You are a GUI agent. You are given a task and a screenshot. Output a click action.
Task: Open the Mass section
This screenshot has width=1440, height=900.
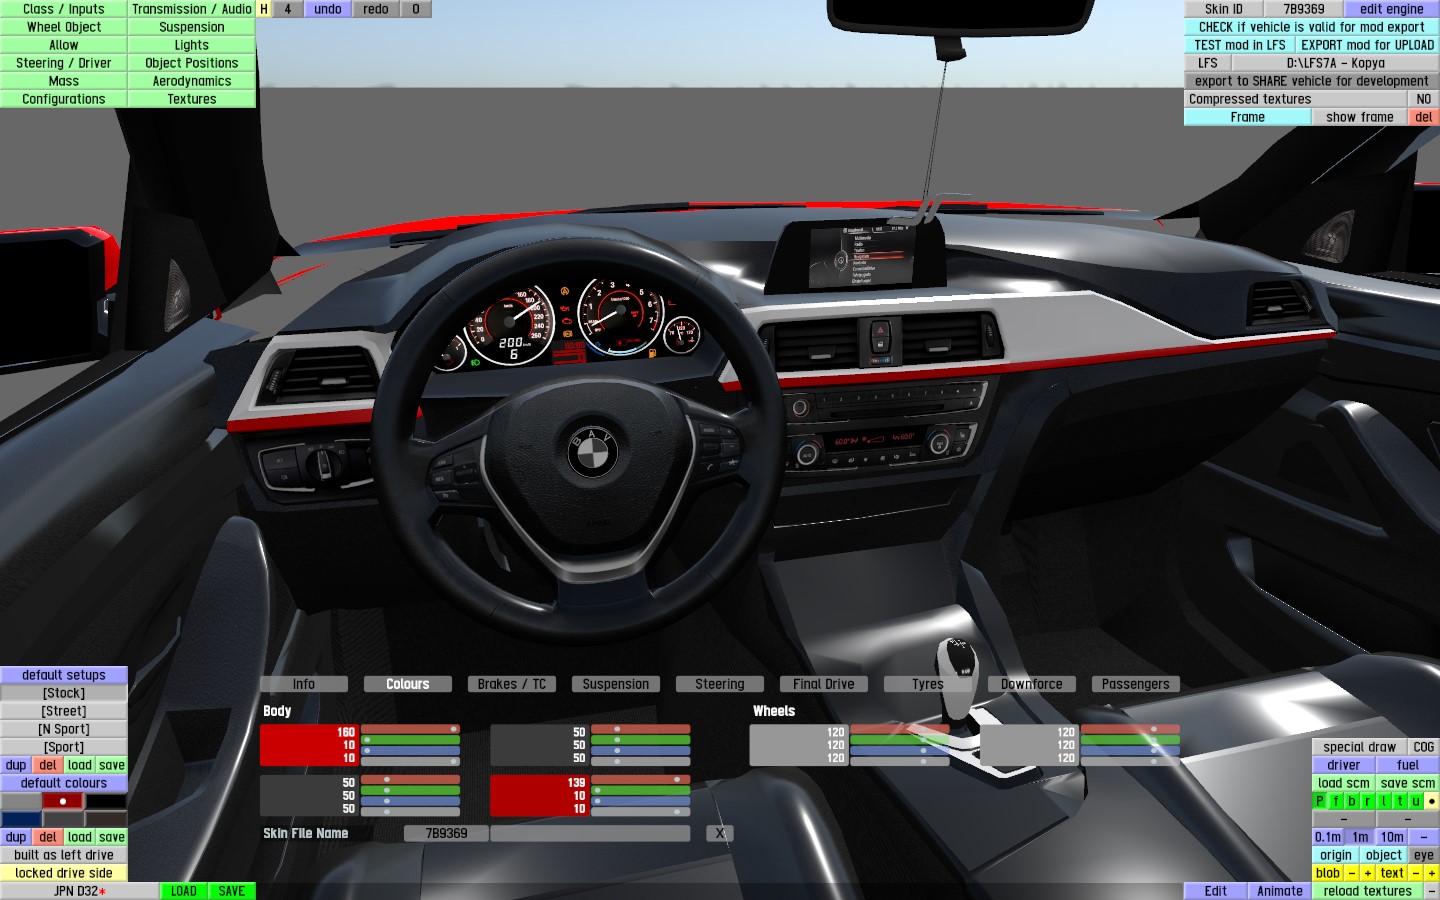point(64,81)
